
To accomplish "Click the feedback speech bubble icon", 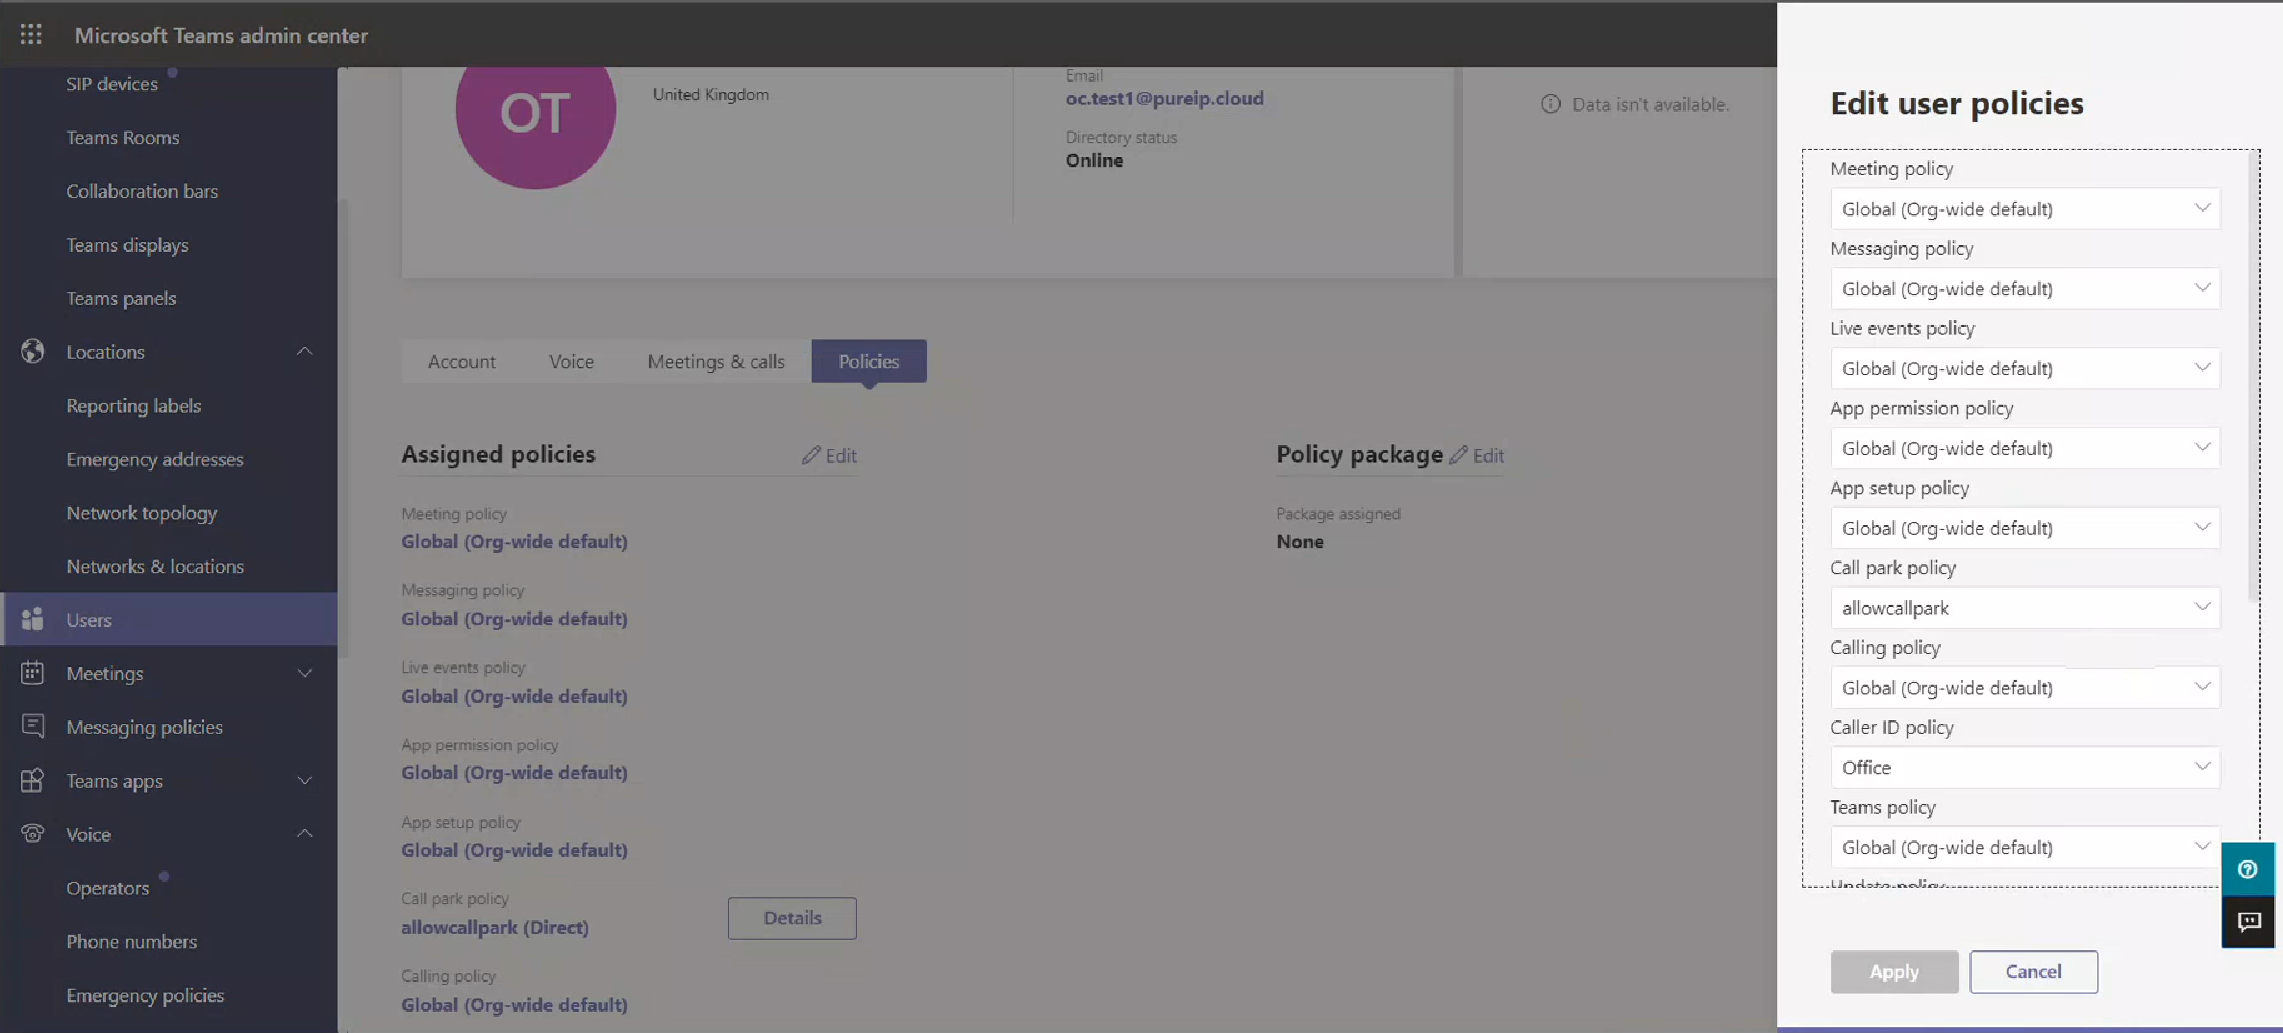I will click(x=2248, y=922).
